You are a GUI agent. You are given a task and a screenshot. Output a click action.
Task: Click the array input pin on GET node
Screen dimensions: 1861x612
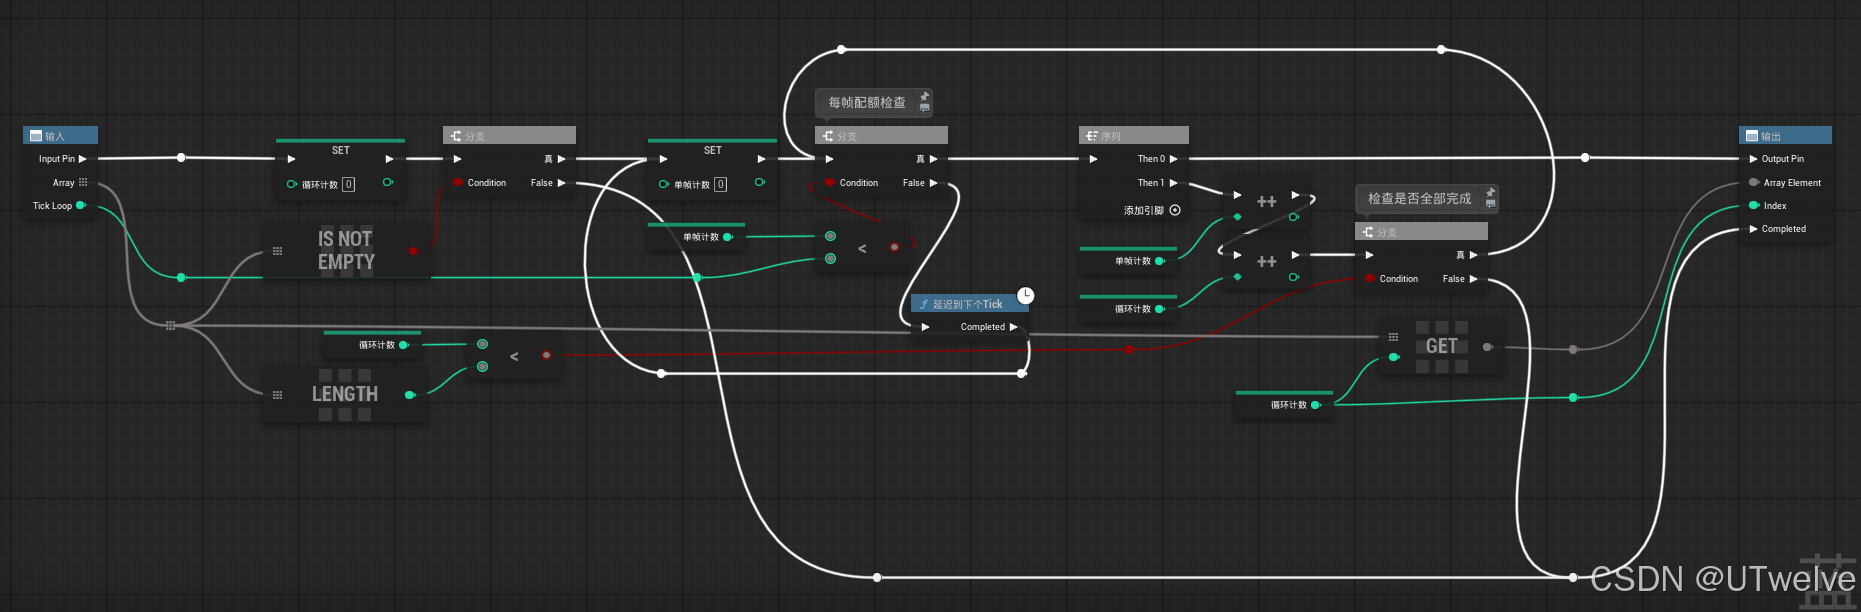click(1393, 337)
